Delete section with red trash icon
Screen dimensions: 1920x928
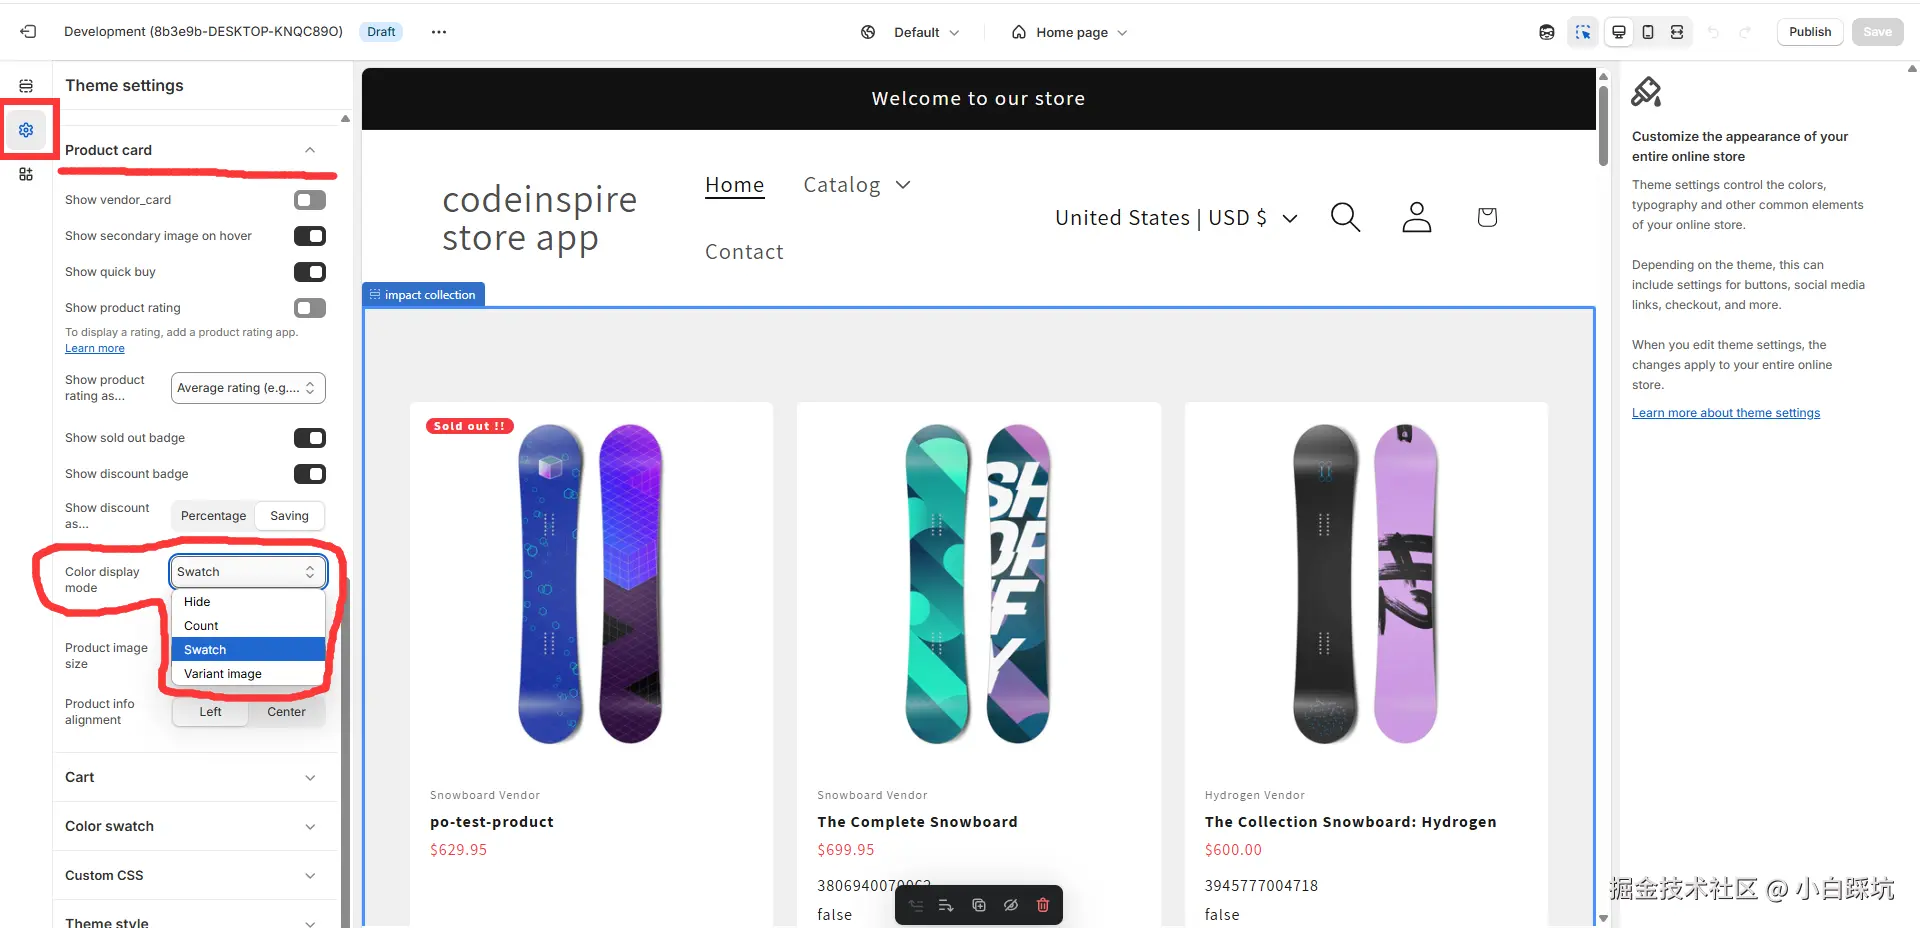[1043, 905]
